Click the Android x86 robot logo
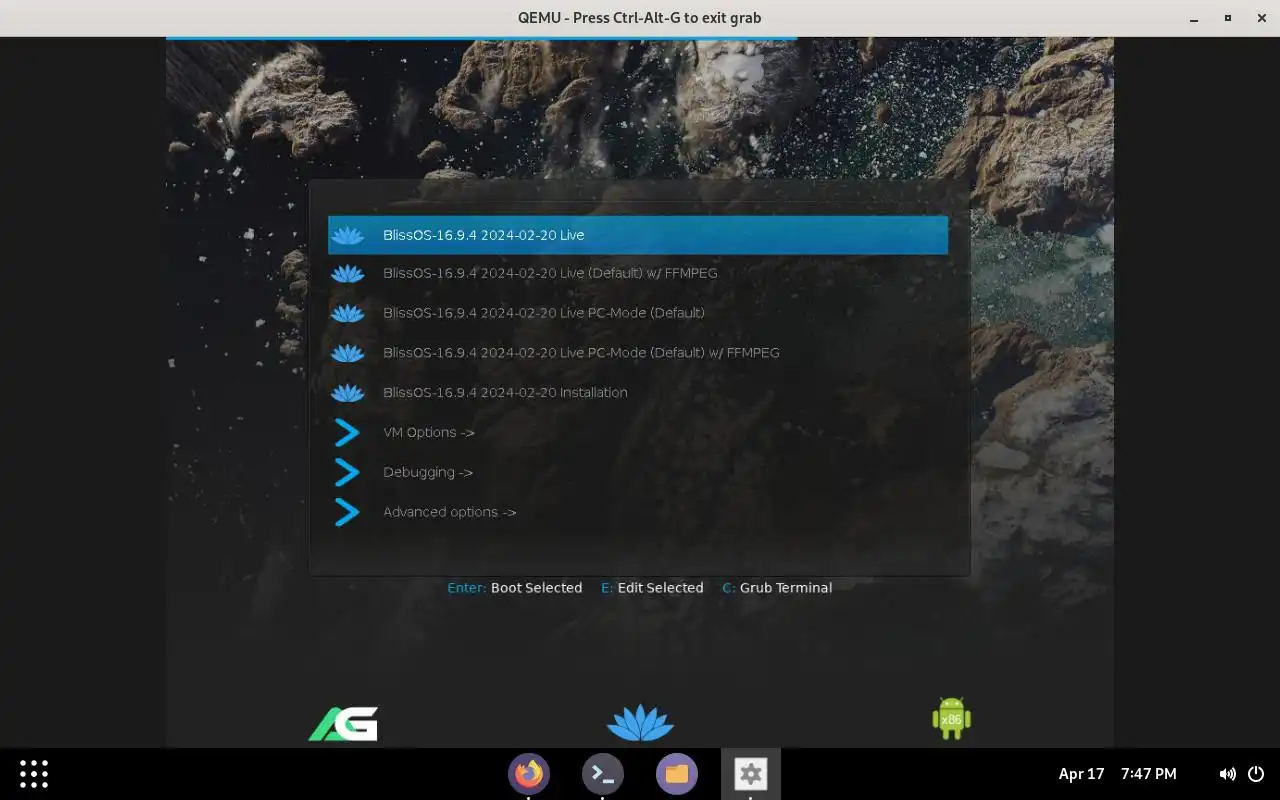This screenshot has height=800, width=1280. 951,718
